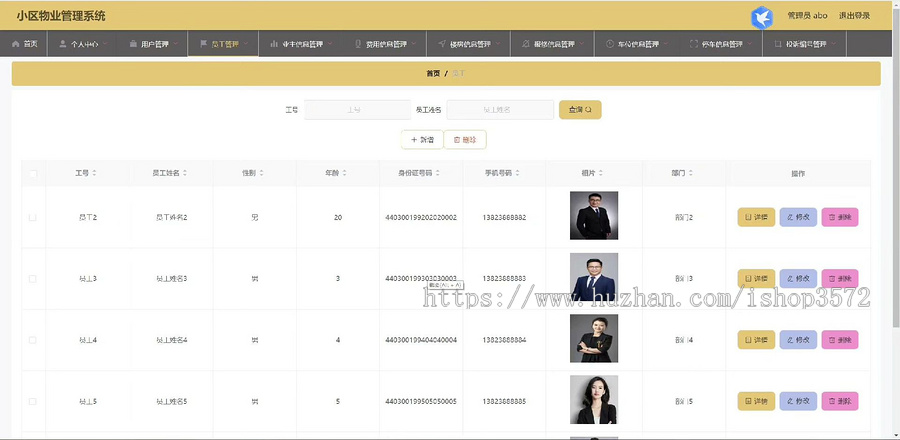Open 详情 for 员工2 row
Viewport: 900px width, 440px height.
(756, 217)
